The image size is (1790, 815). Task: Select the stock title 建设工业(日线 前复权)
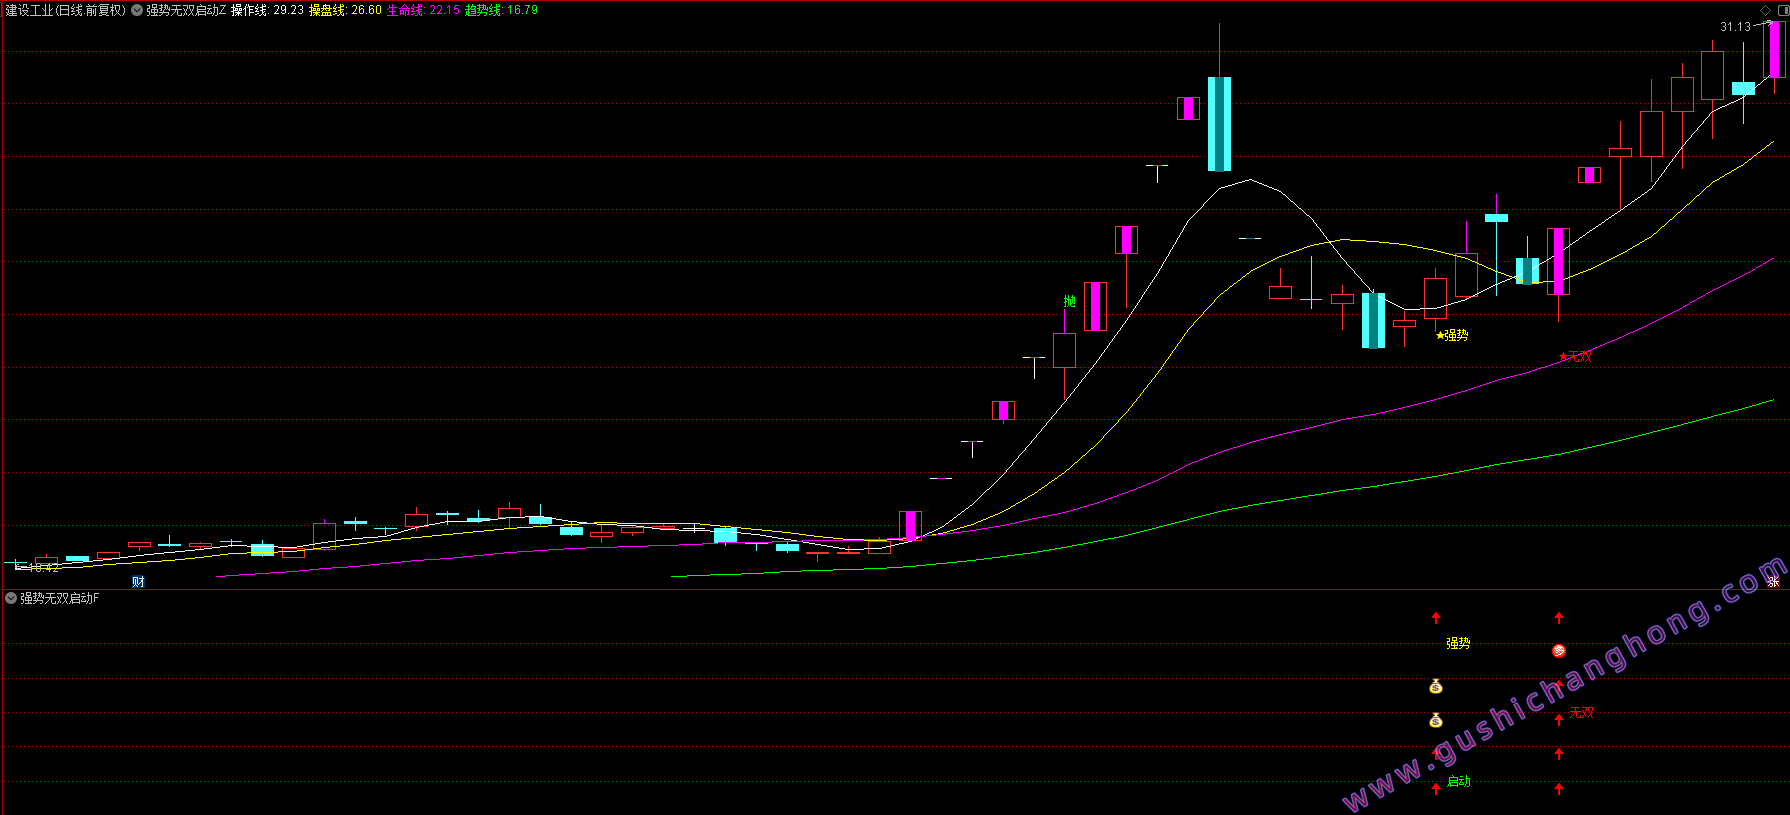(x=66, y=10)
